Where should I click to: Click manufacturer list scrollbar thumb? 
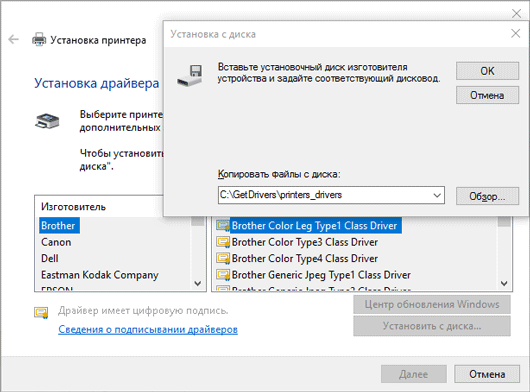(x=197, y=221)
